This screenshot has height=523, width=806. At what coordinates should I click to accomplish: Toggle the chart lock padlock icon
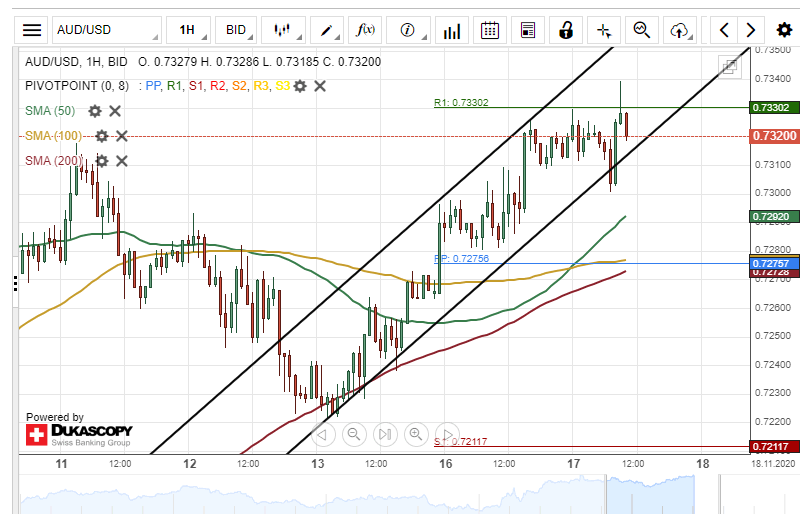click(x=566, y=30)
